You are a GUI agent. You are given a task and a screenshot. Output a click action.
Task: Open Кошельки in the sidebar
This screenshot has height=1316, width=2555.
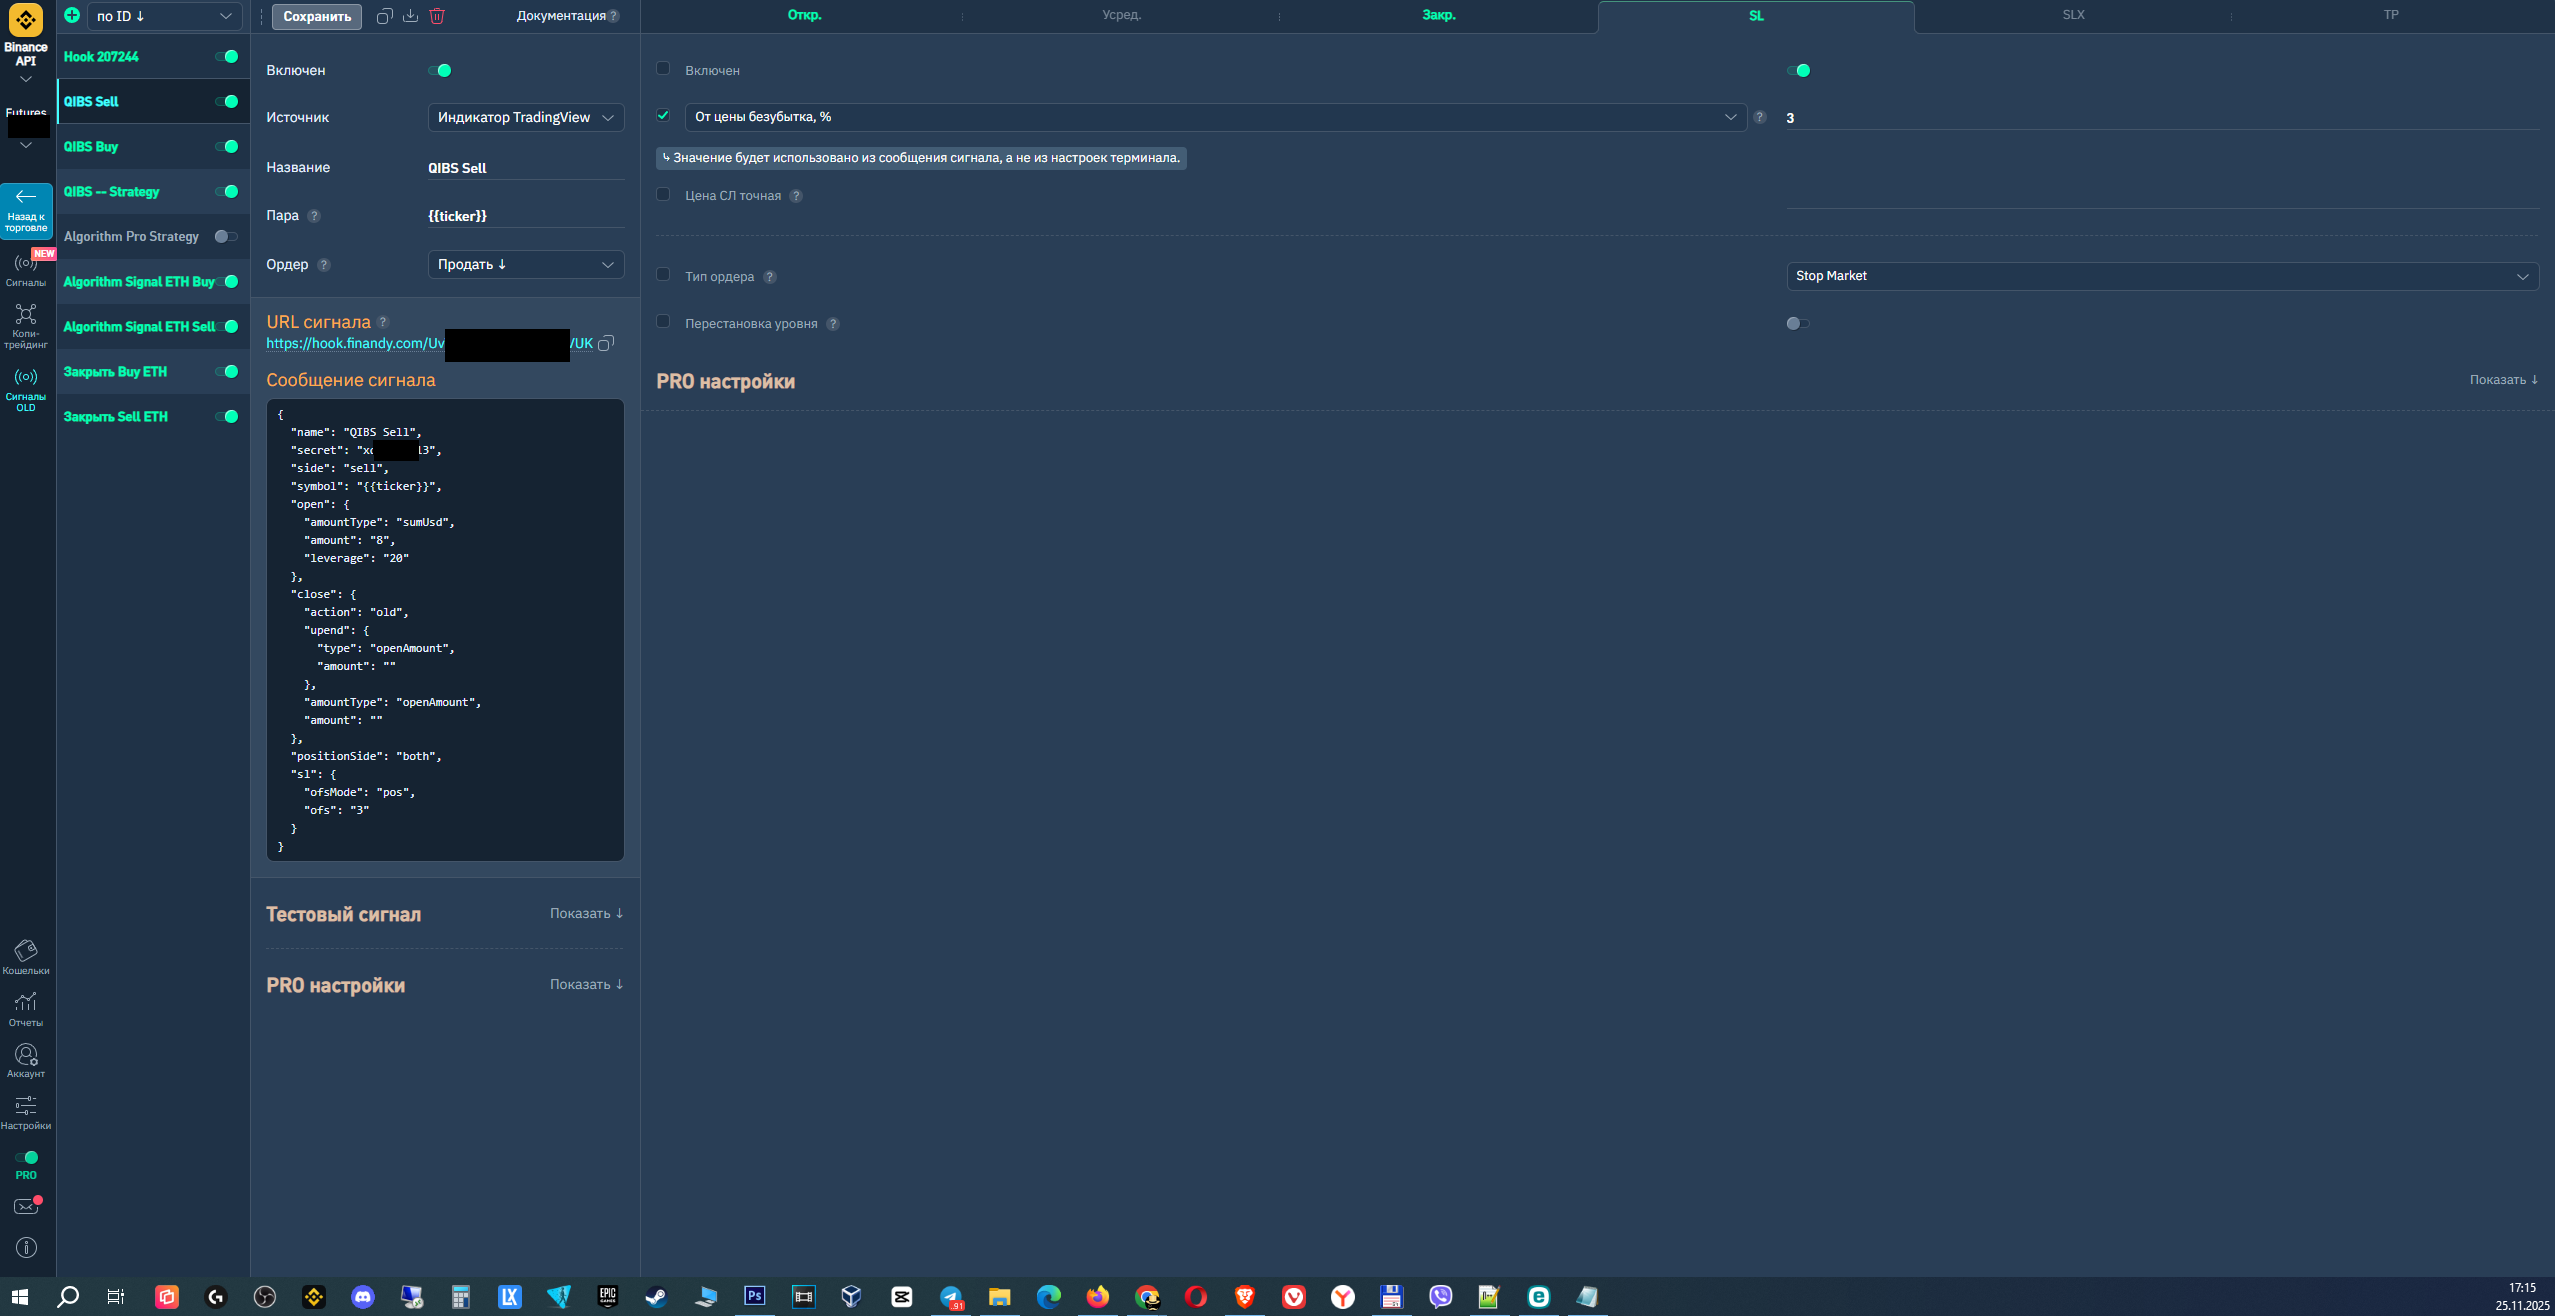click(26, 957)
